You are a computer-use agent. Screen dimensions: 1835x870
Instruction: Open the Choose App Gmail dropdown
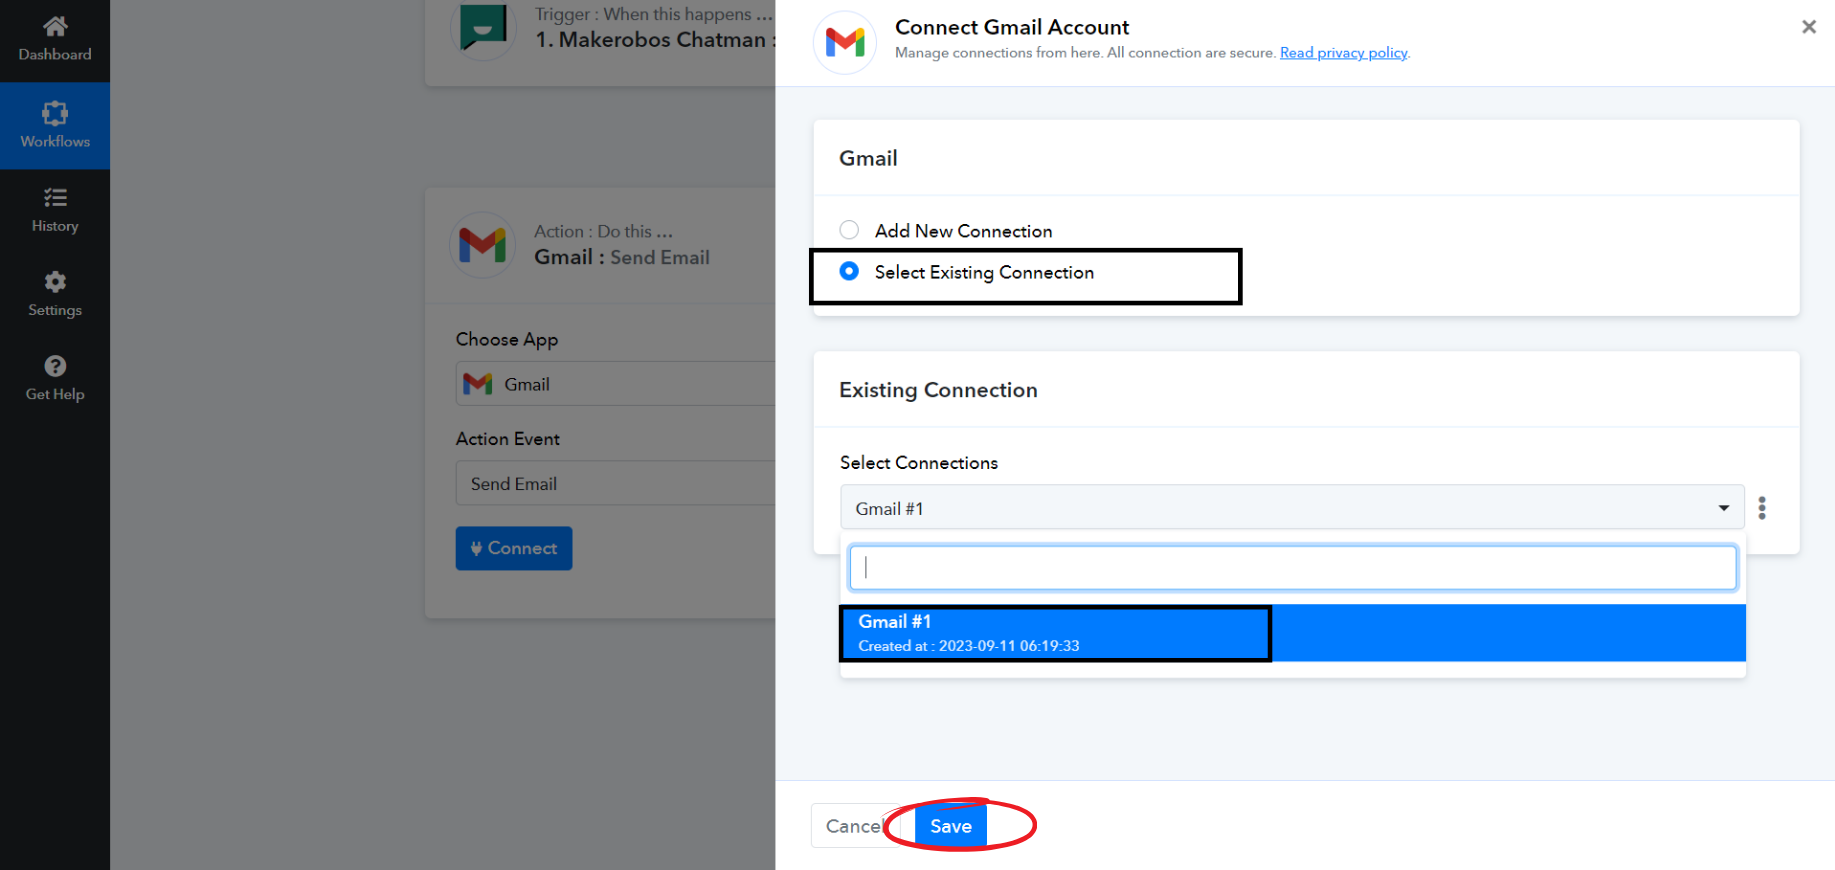click(x=615, y=384)
